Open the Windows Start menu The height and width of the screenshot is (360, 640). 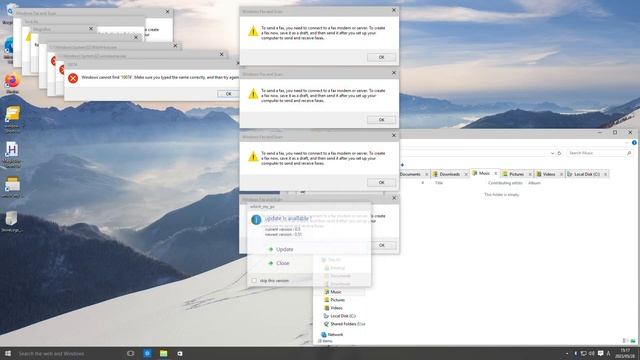tap(8, 353)
